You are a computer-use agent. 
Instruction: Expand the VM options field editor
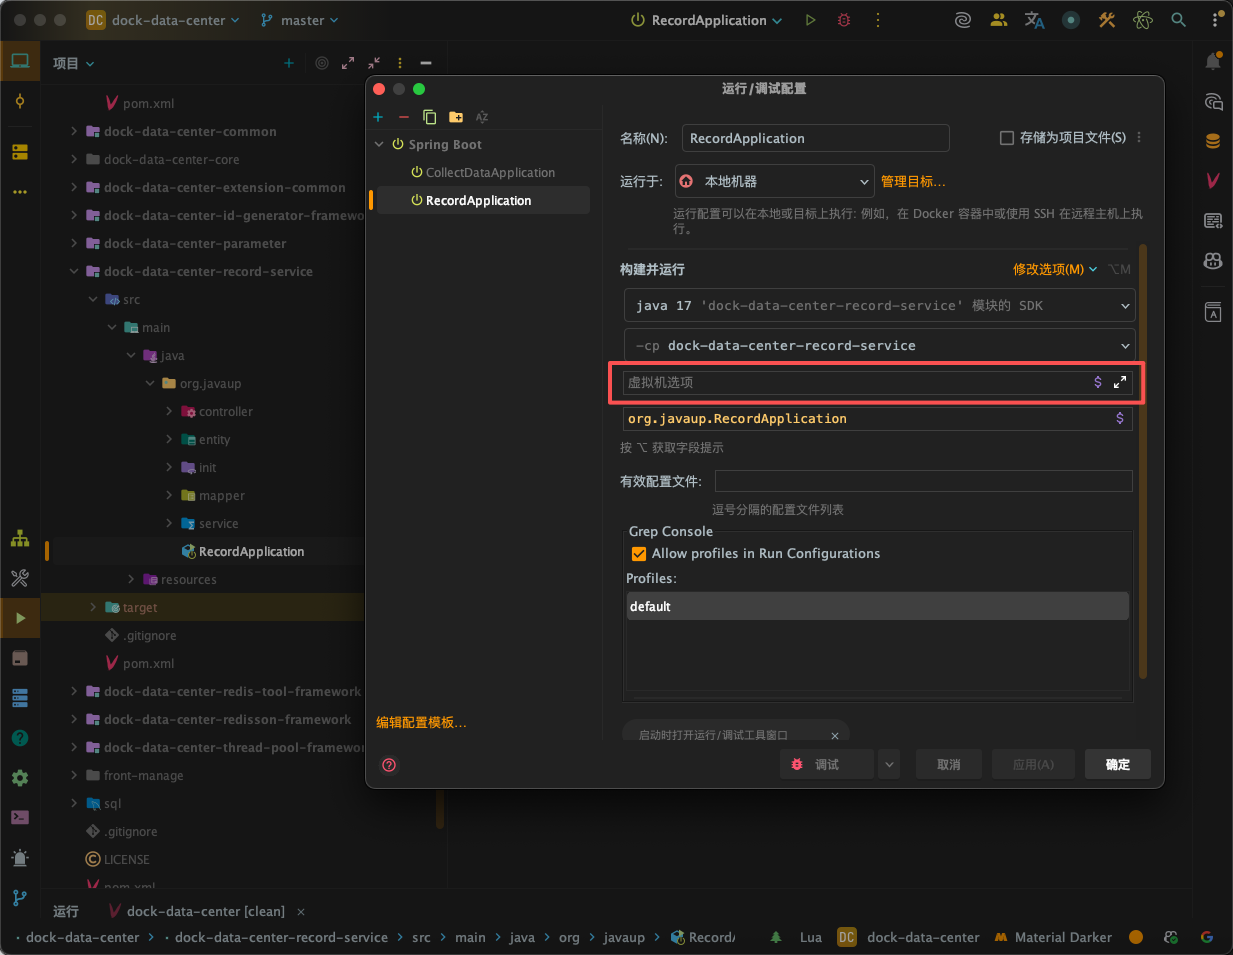pyautogui.click(x=1120, y=382)
